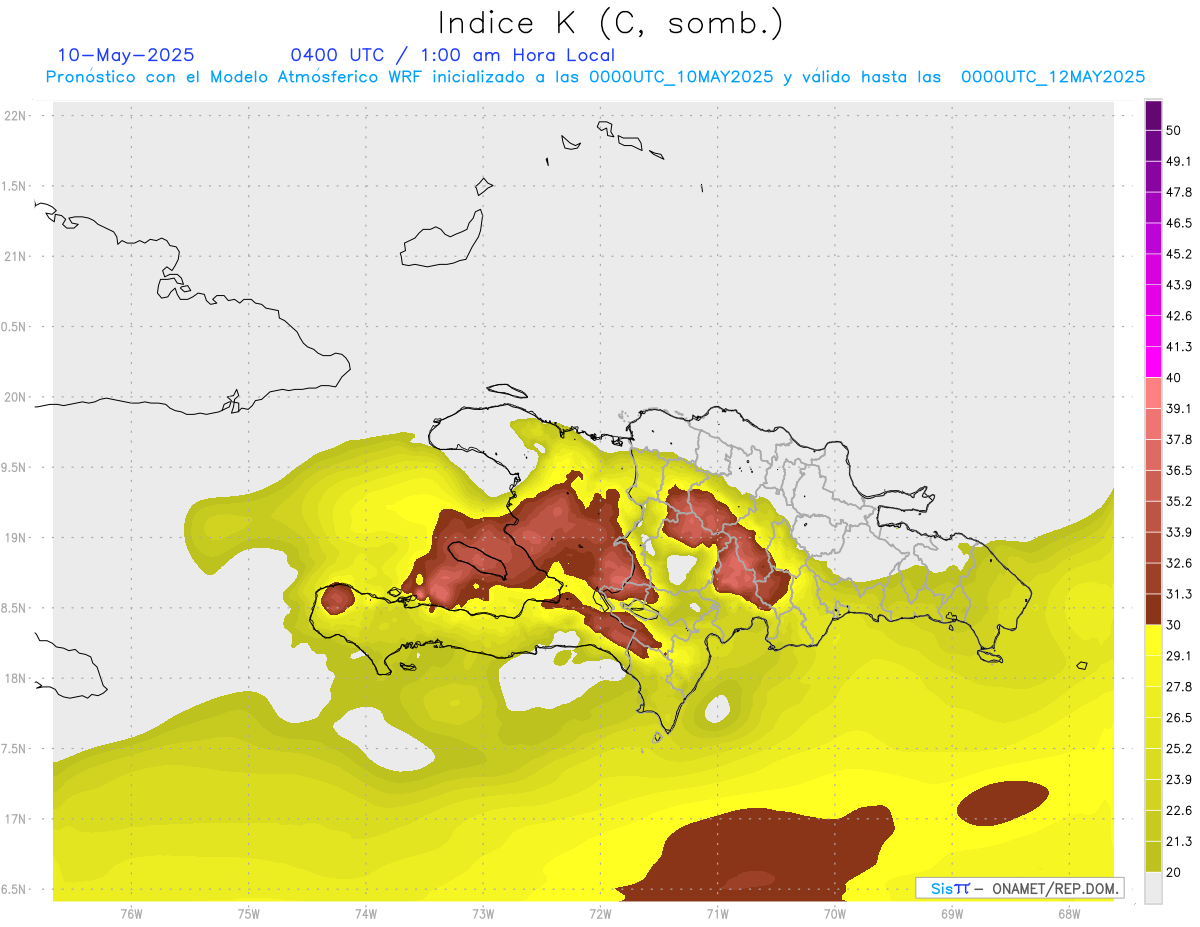Pick the magenta band between 40 and 41.3
The image size is (1200, 927).
[x=1153, y=363]
